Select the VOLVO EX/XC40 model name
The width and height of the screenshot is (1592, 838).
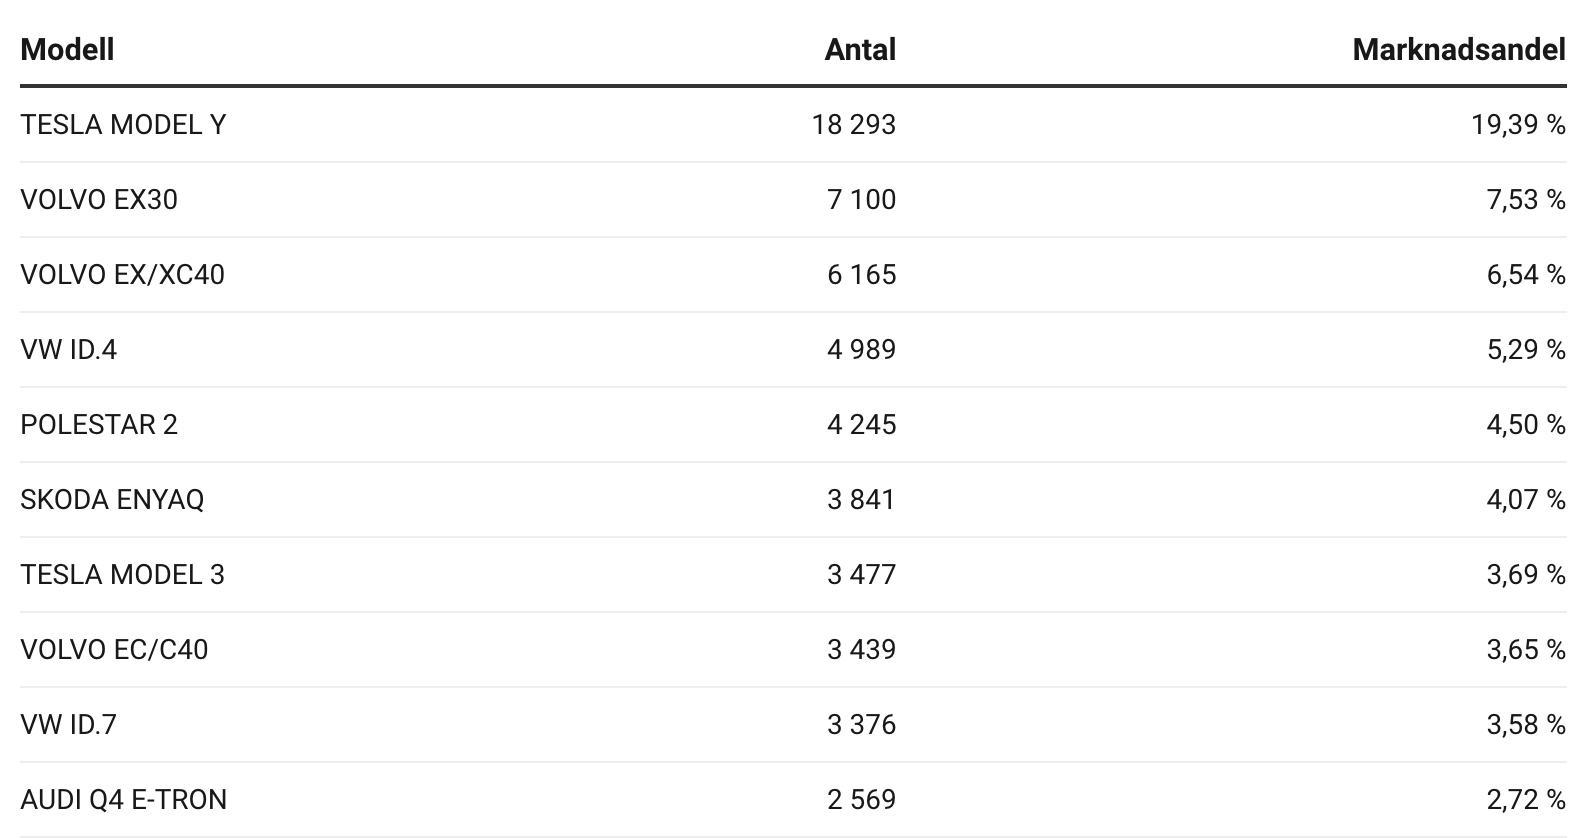(x=122, y=275)
